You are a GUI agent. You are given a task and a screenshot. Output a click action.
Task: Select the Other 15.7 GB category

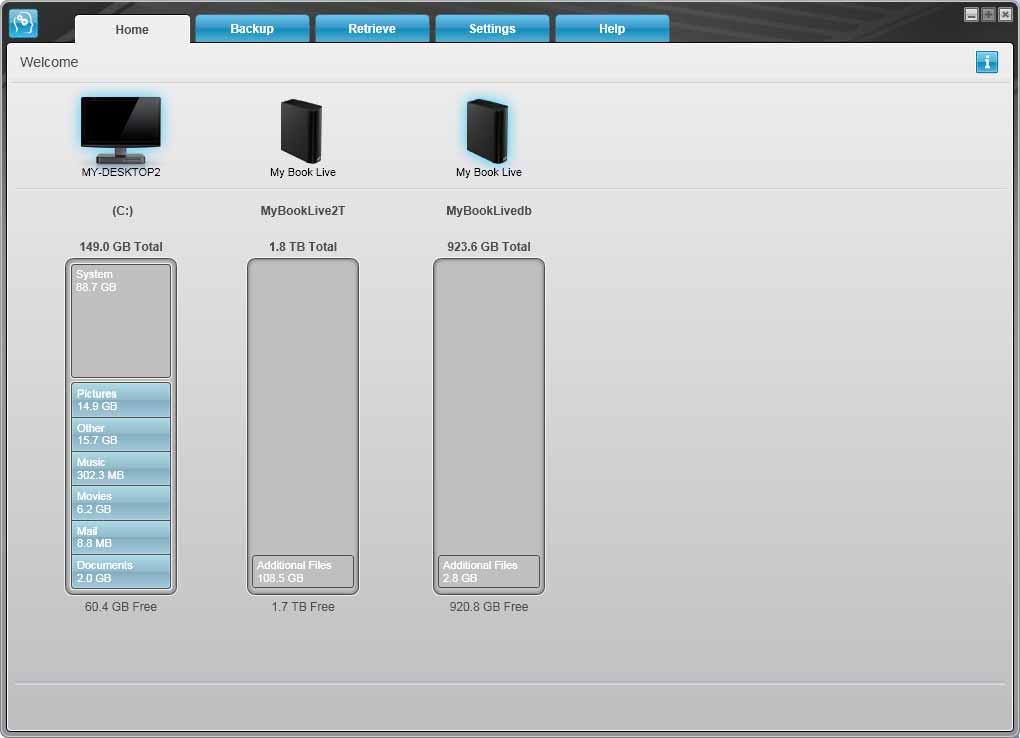(121, 434)
